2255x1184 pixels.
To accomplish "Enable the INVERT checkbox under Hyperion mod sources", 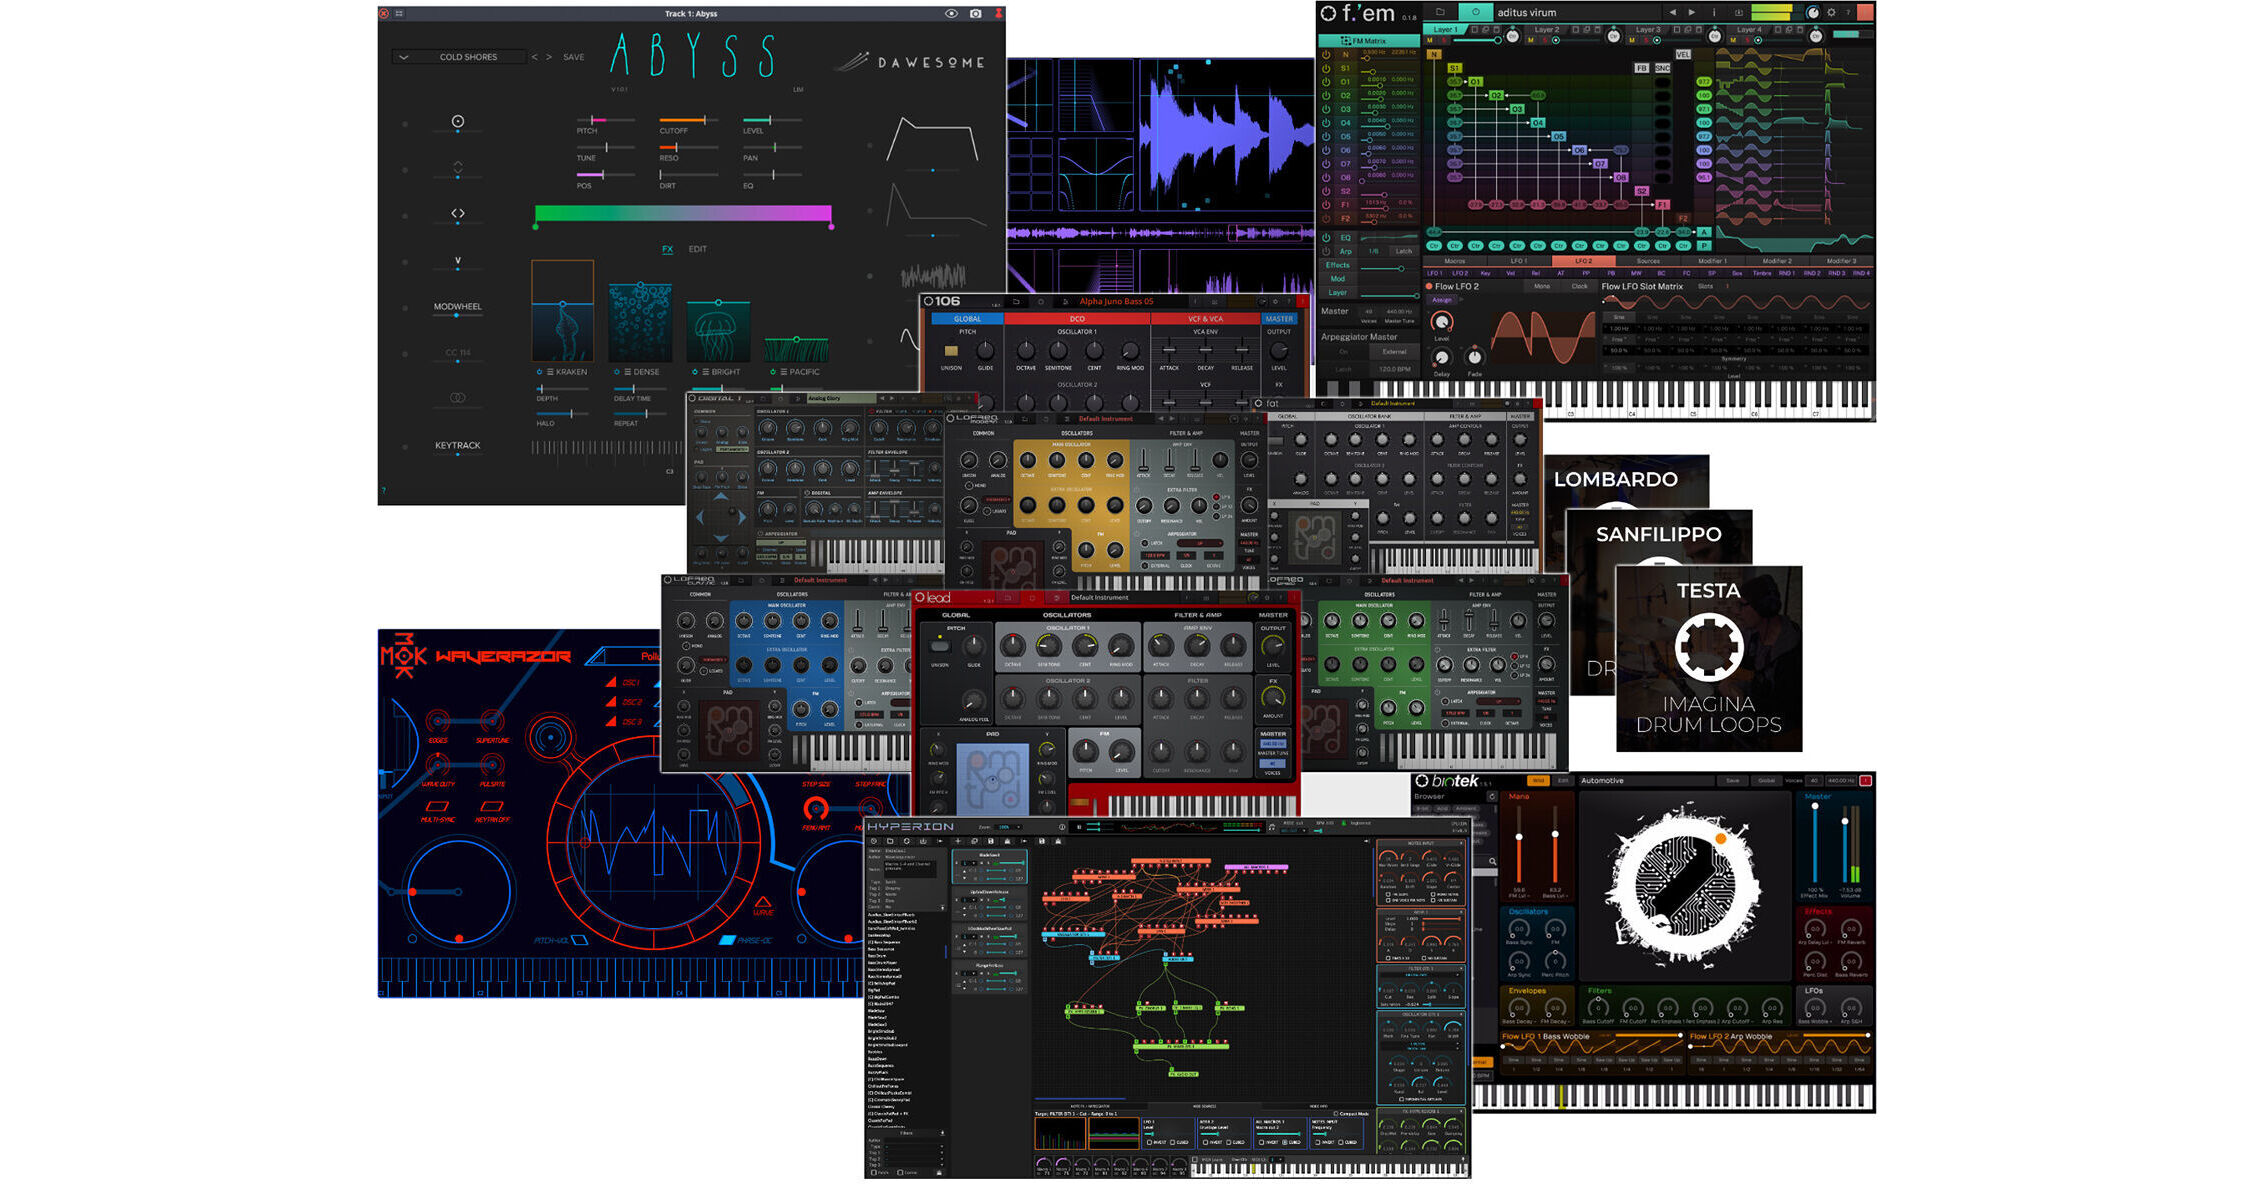I will click(1149, 1142).
